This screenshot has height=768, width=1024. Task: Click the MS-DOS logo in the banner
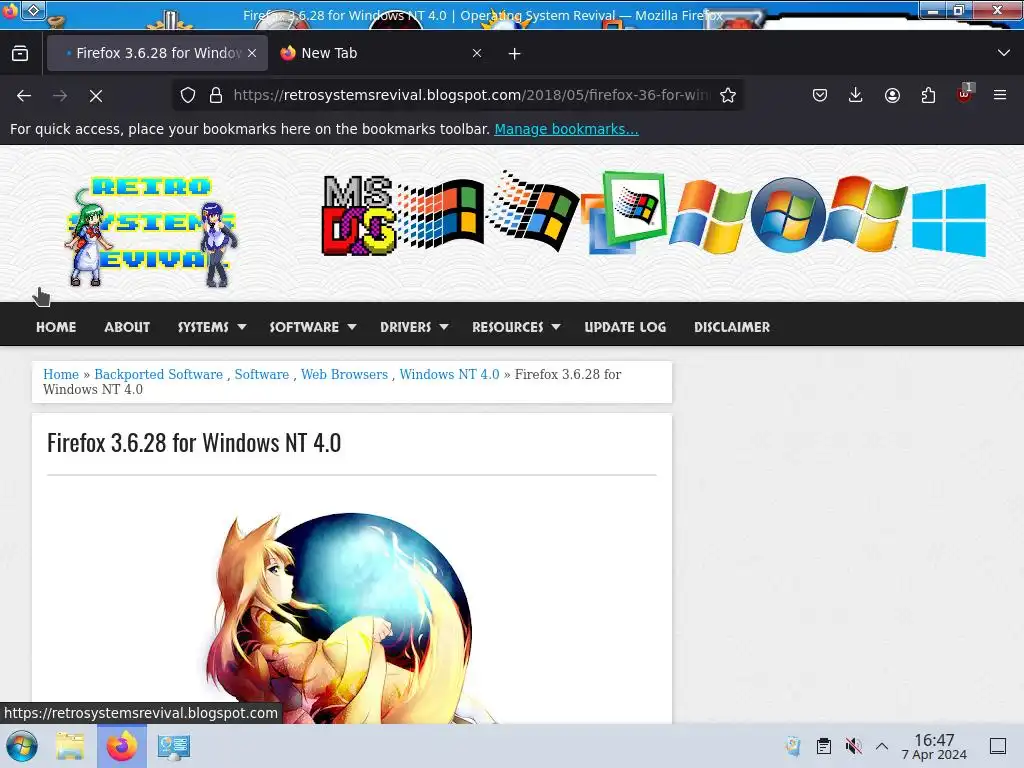359,216
